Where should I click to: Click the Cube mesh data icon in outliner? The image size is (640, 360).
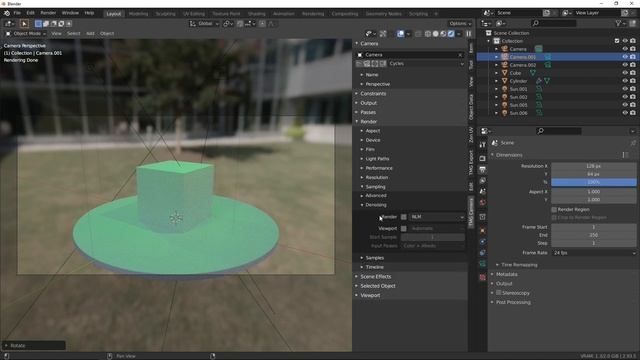533,73
